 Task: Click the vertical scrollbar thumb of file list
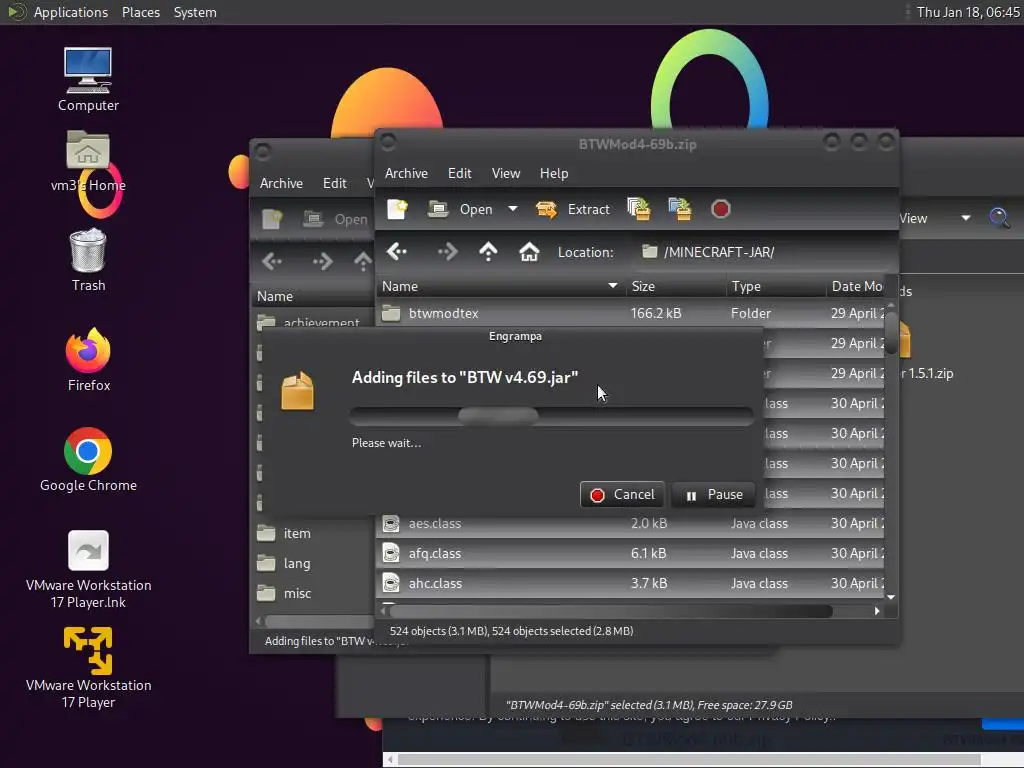[891, 333]
